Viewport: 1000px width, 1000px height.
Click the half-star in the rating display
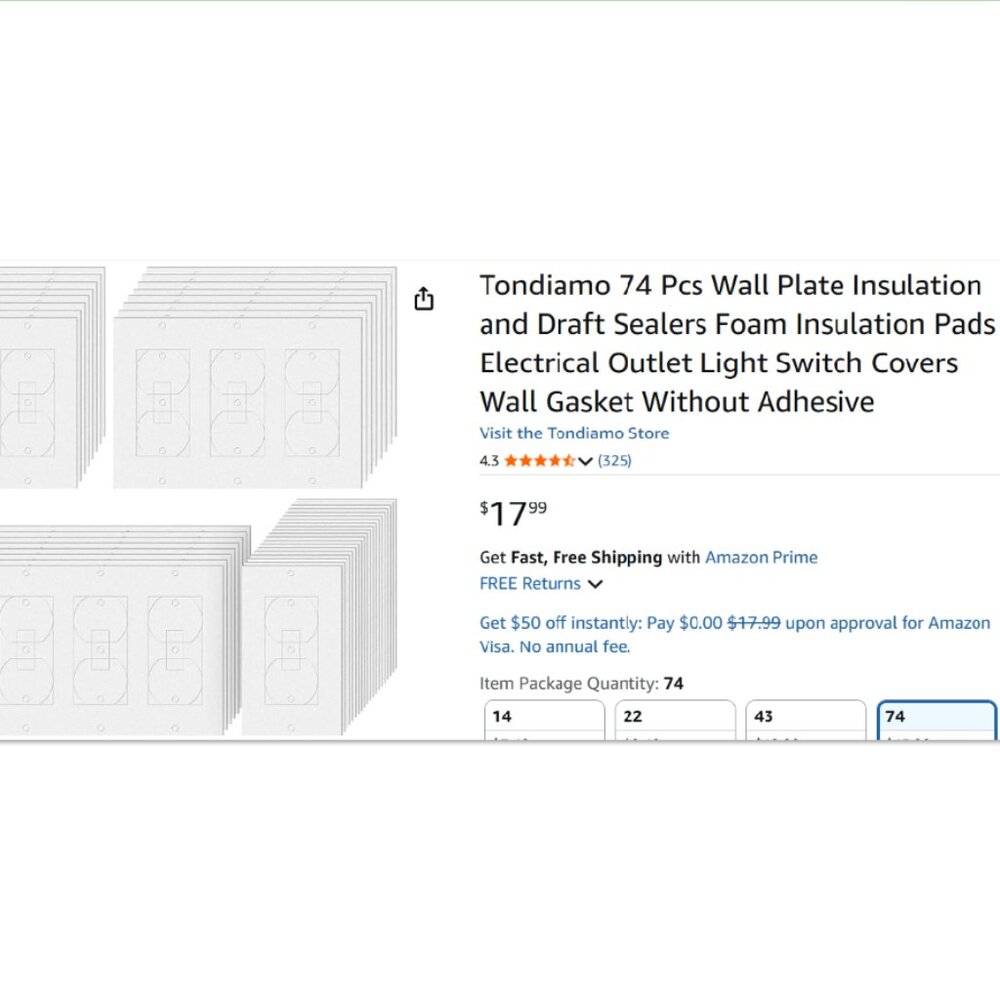(x=566, y=461)
